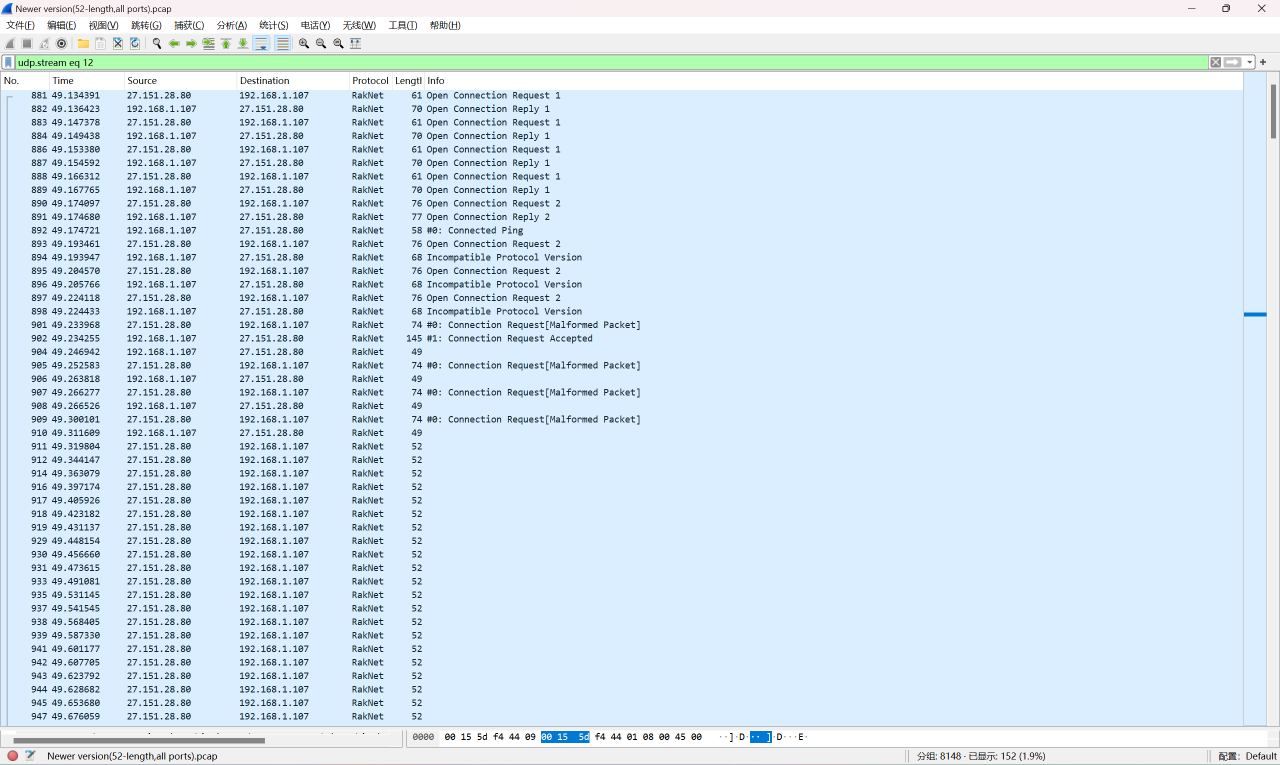
Task: Jump to the first packet icon
Action: [x=226, y=44]
